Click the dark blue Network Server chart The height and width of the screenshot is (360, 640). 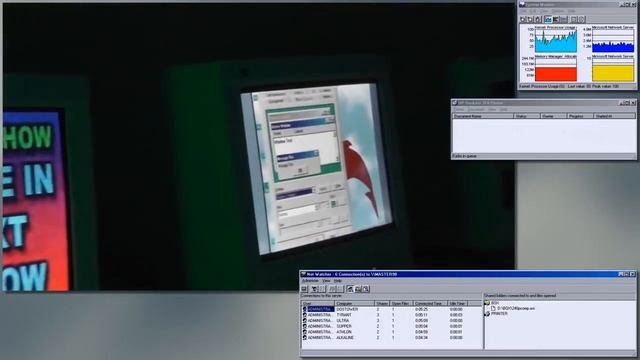(x=613, y=41)
